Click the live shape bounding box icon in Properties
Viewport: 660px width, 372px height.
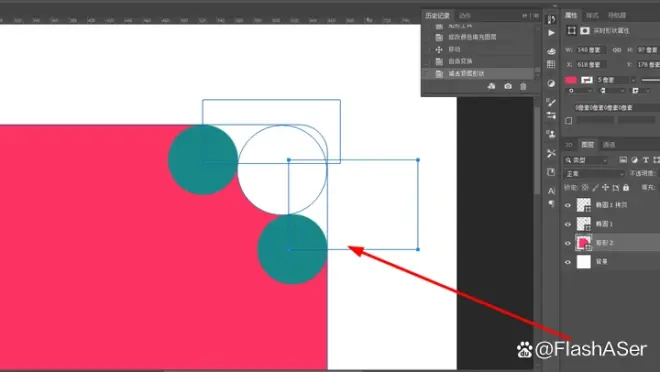click(x=571, y=30)
